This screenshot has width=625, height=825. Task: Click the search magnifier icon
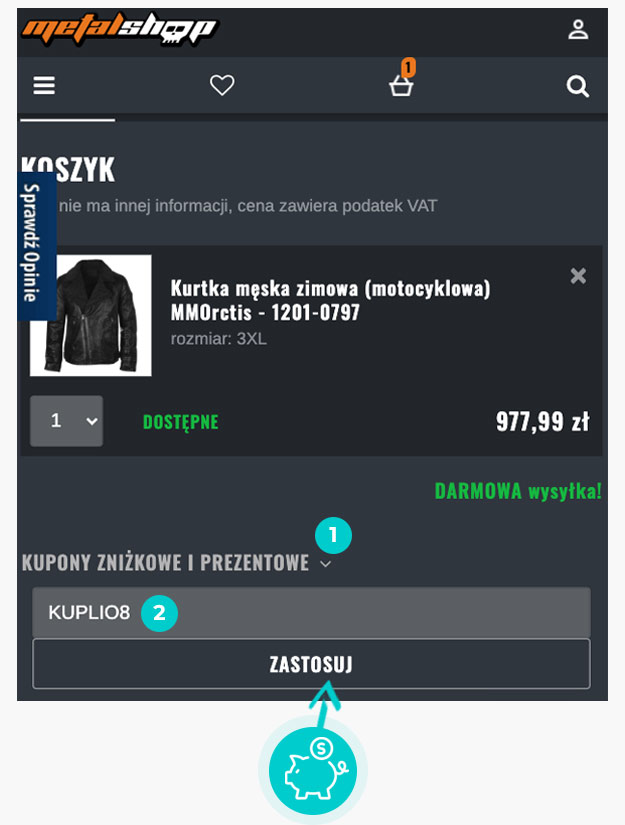(x=577, y=86)
